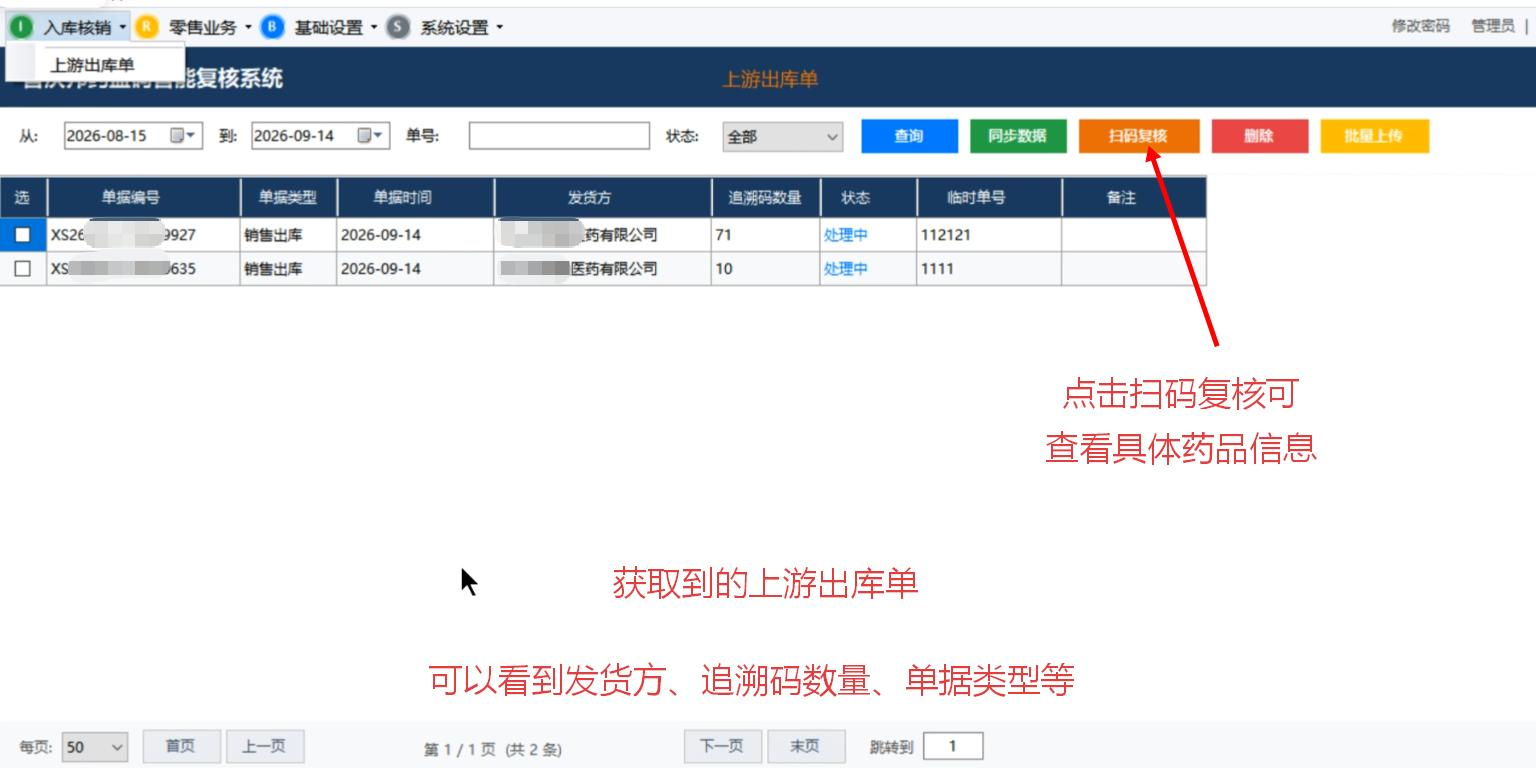
Task: Tick the checkbox for order ending 635
Action: 23,269
